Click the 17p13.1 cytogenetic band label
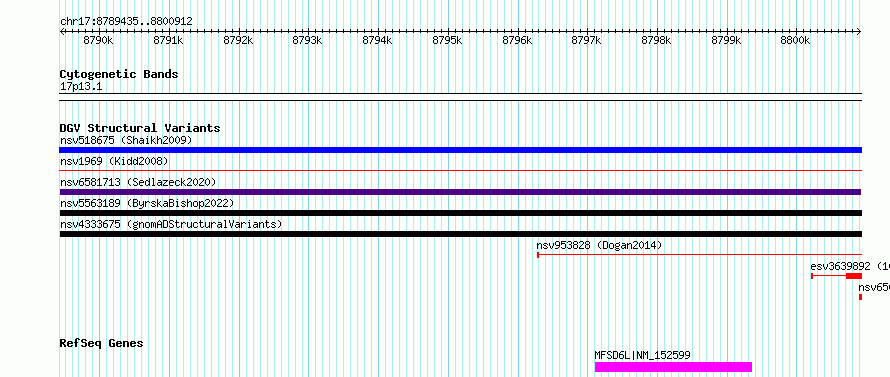The image size is (890, 377). tap(81, 87)
